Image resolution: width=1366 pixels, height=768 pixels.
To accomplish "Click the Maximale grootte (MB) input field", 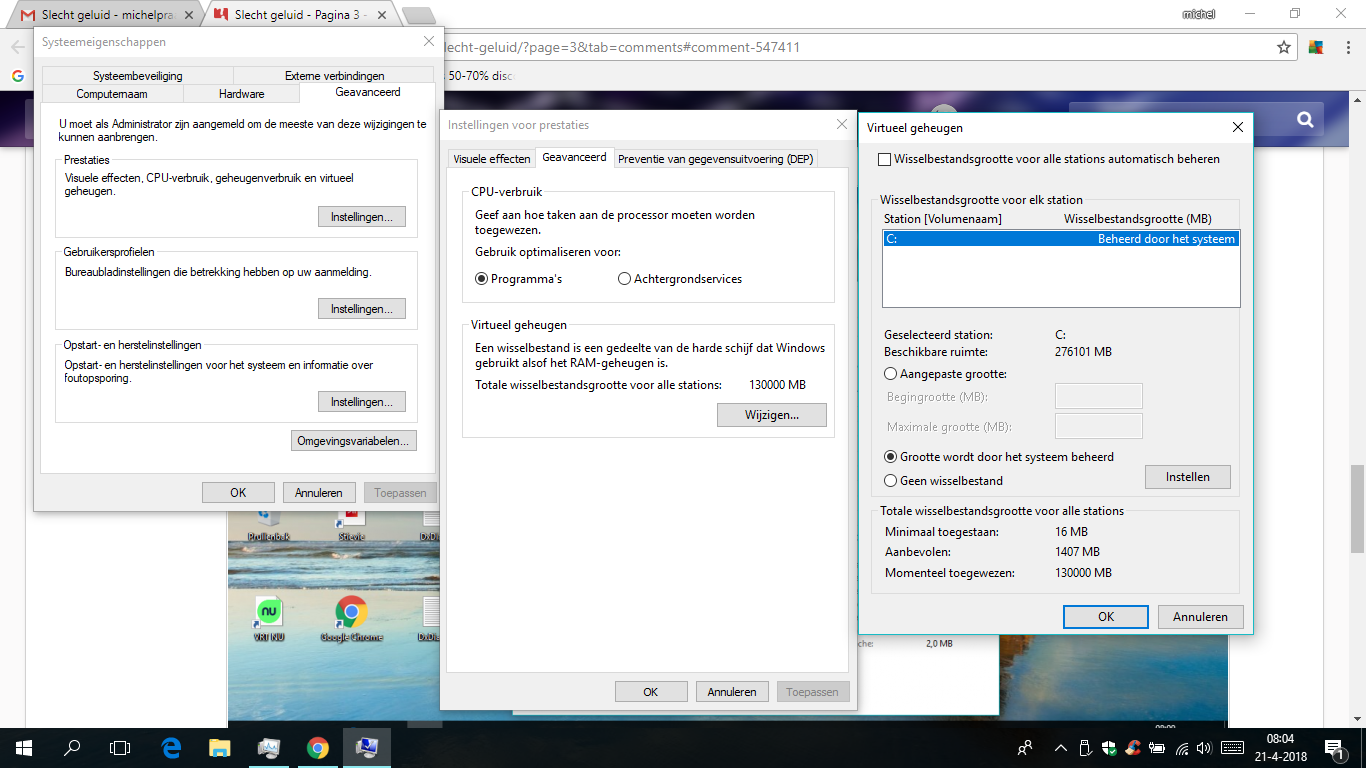I will pos(1099,426).
